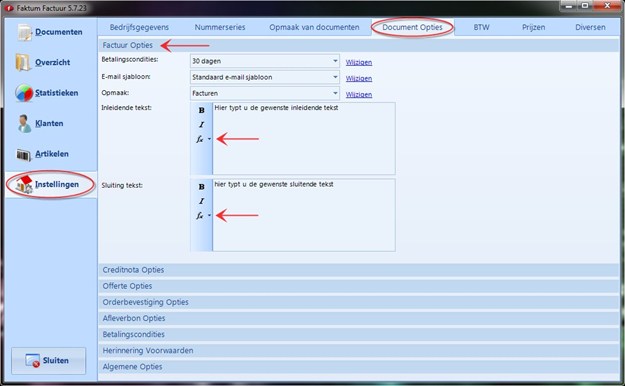Expand the Creditnota Opties section
This screenshot has height=386, width=625.
[358, 270]
